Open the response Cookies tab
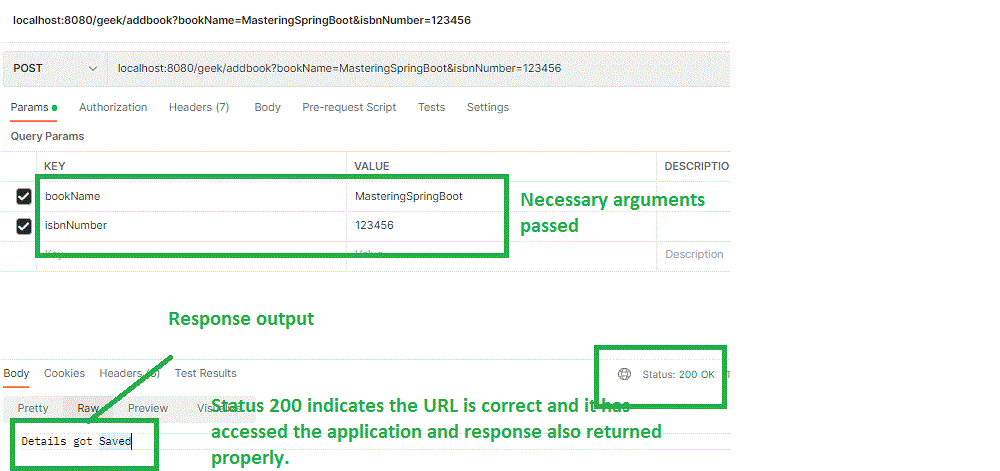Screen dimensions: 1000x471 click(64, 373)
